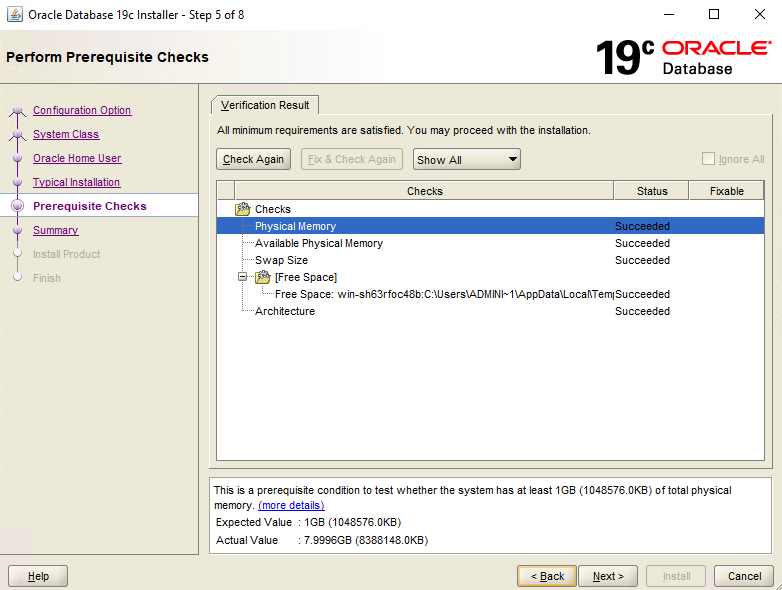Click the Configuration Option step bullet icon
Image resolution: width=782 pixels, height=590 pixels.
[17, 110]
